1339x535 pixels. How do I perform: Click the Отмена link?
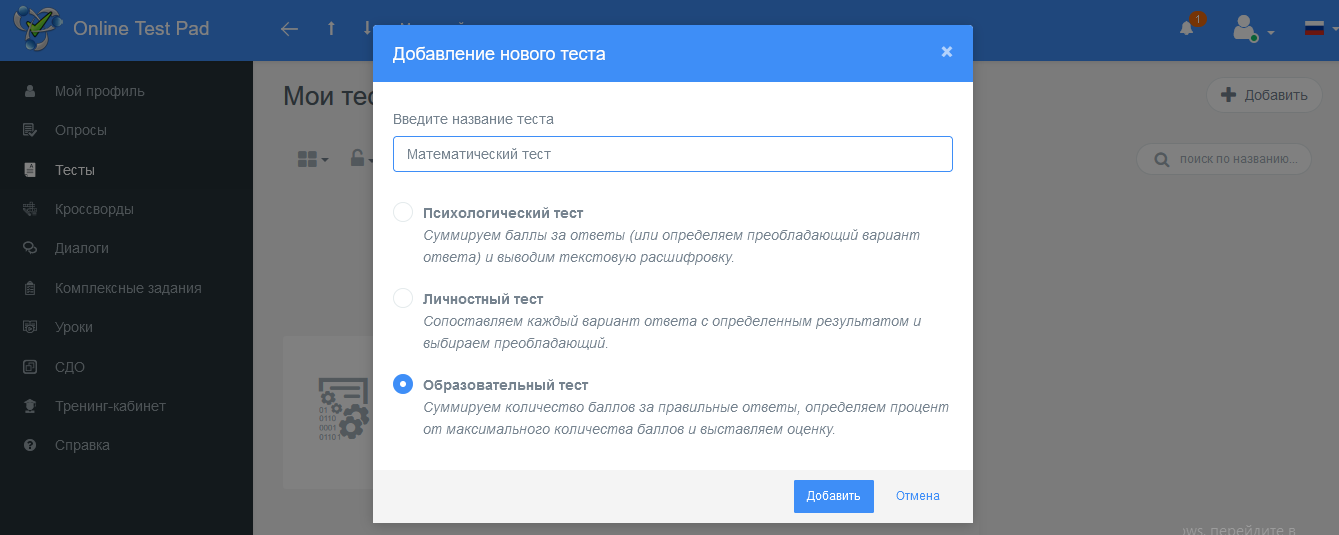tap(917, 496)
